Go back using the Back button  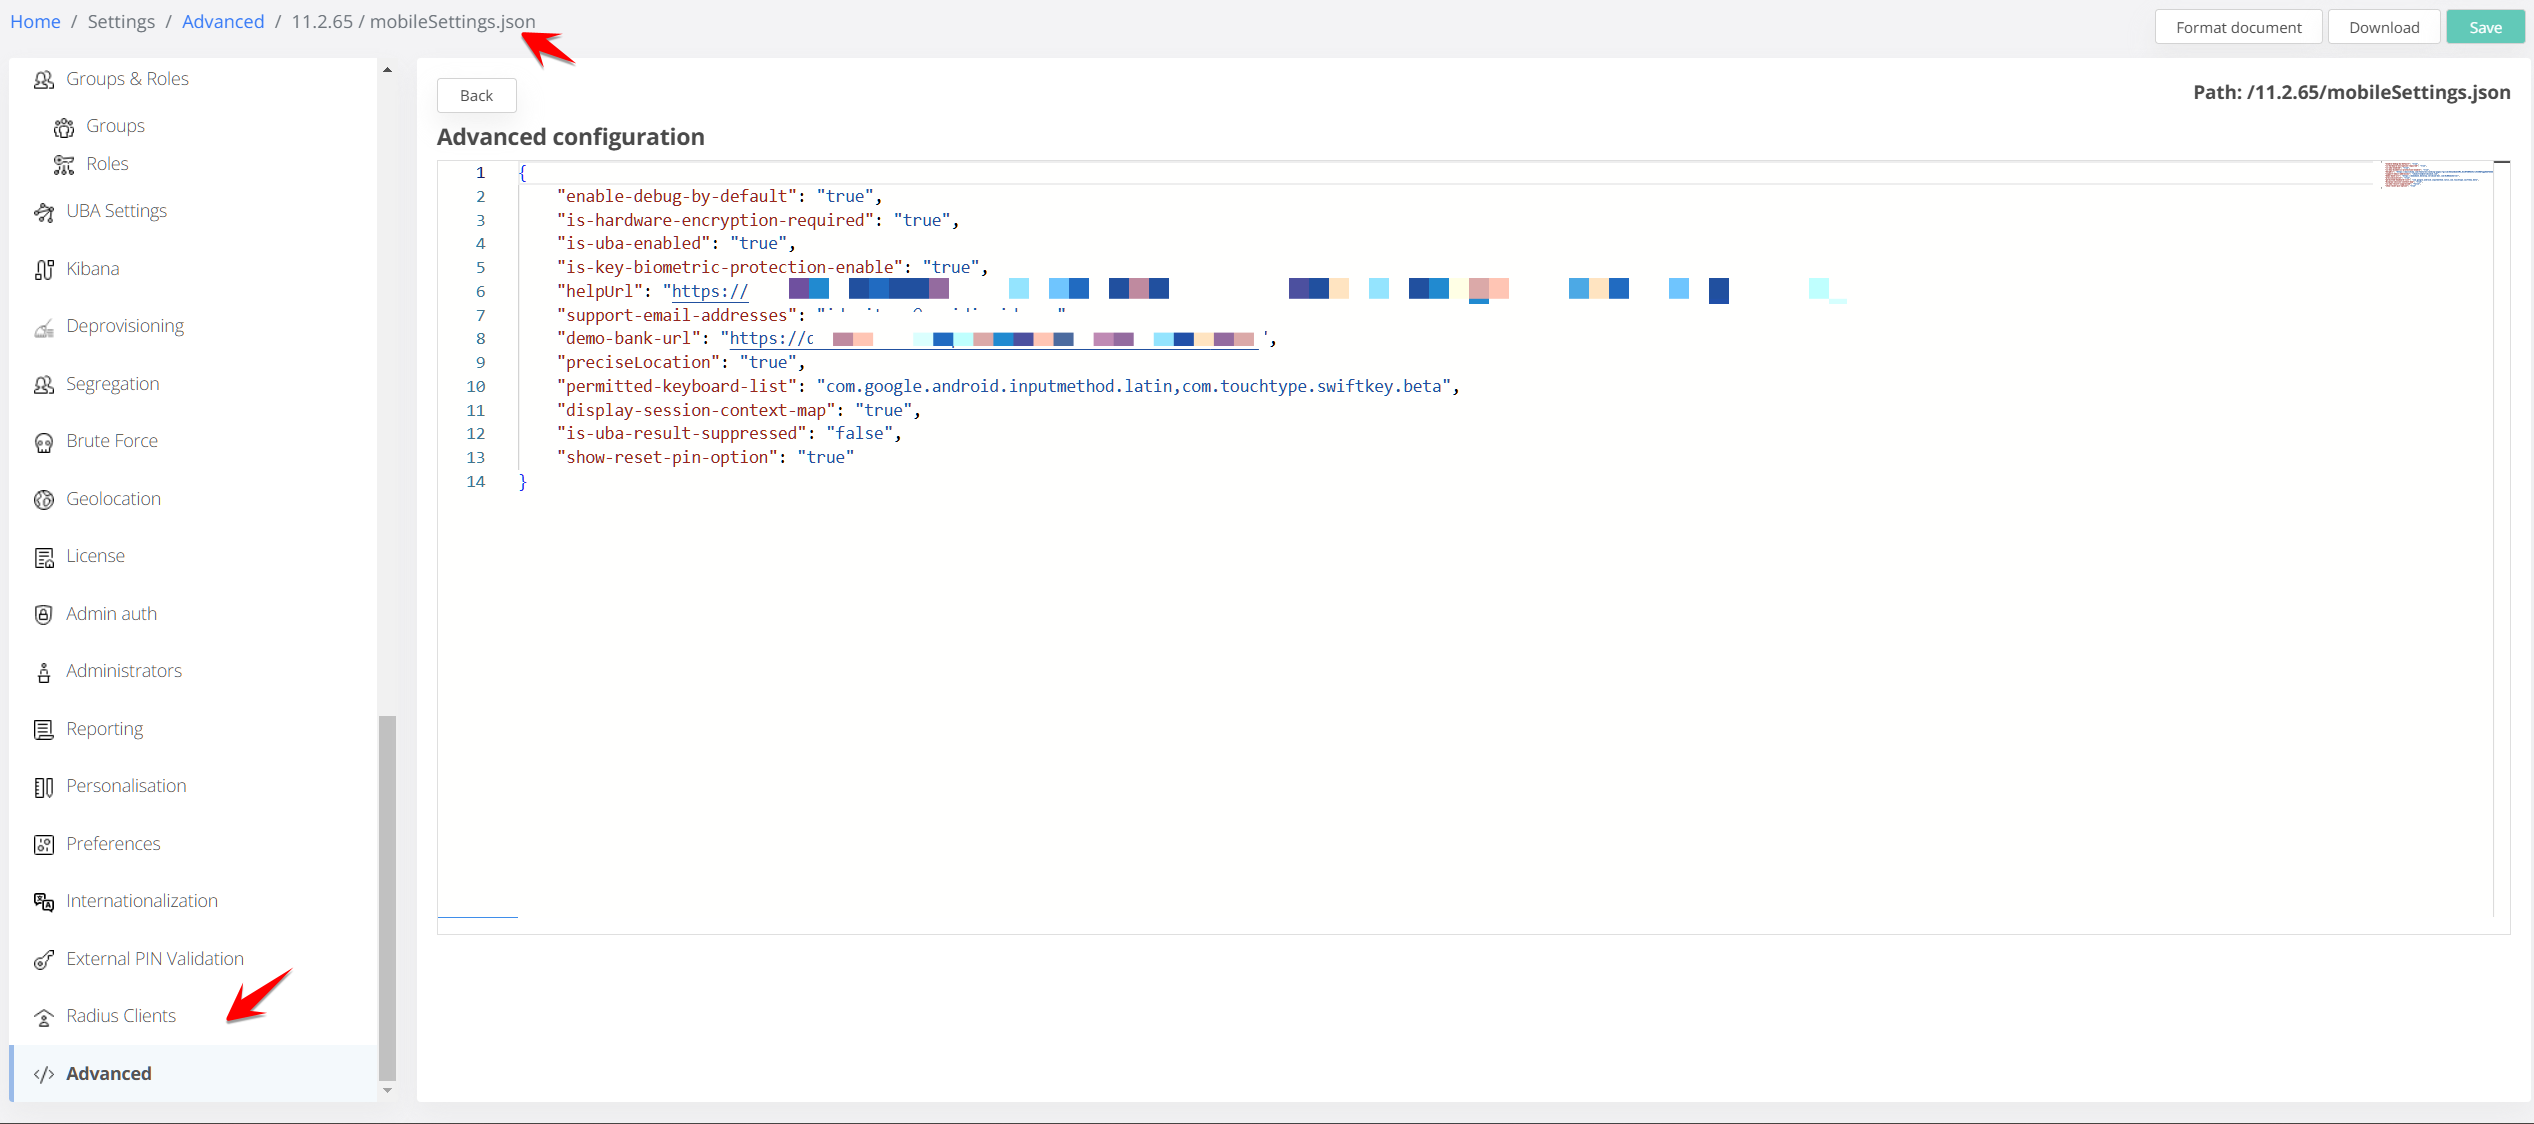click(x=476, y=96)
